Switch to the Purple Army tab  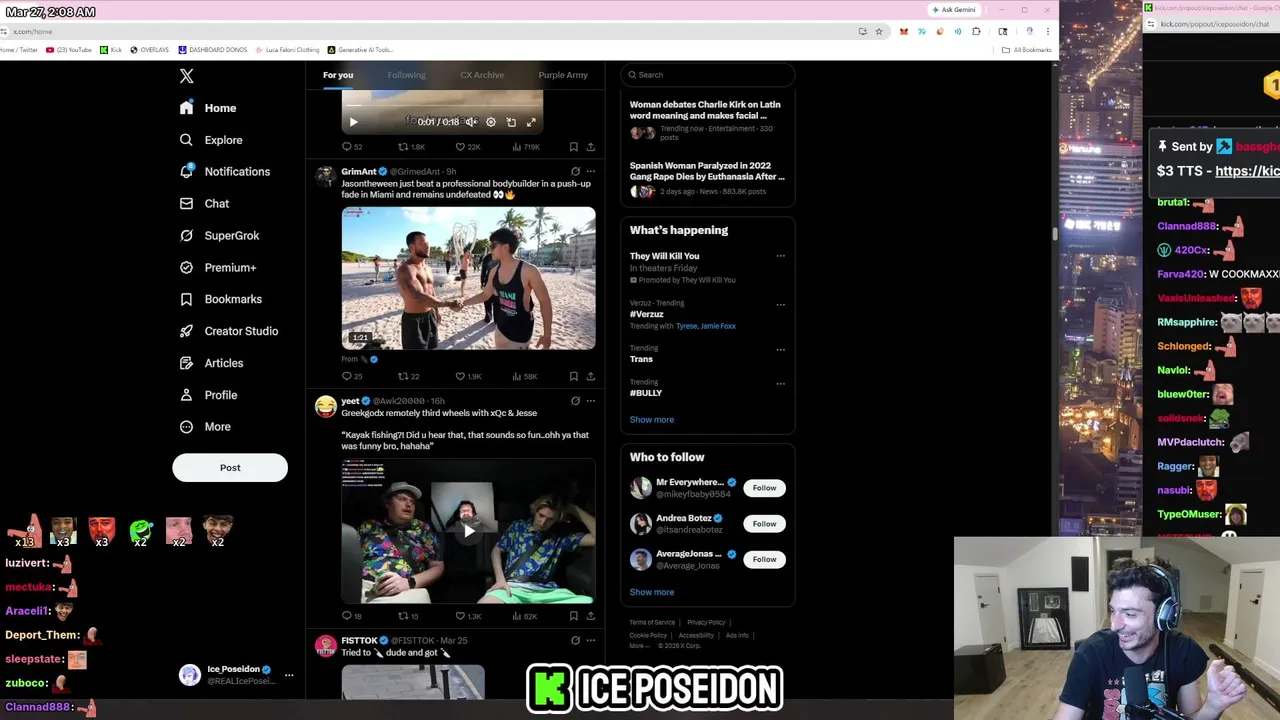(563, 75)
